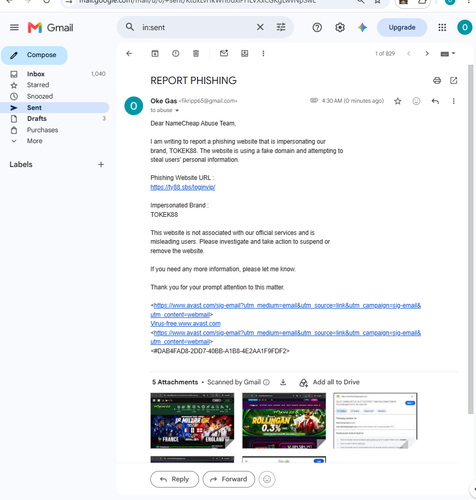Click the search magnifier icon
This screenshot has width=476, height=500.
tap(130, 27)
